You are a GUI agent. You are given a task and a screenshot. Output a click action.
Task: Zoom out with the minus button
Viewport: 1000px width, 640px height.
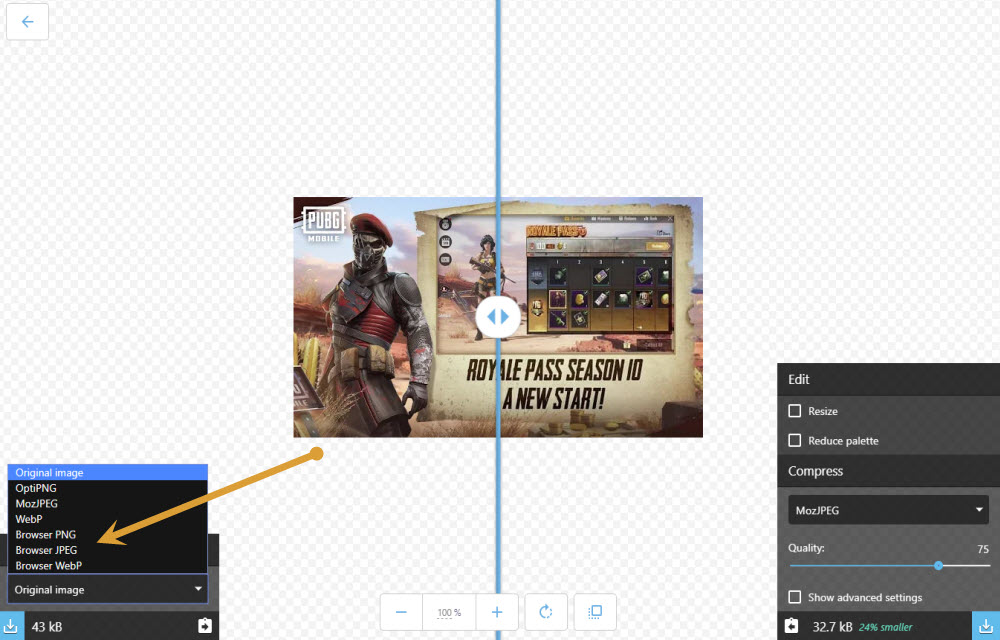[401, 612]
